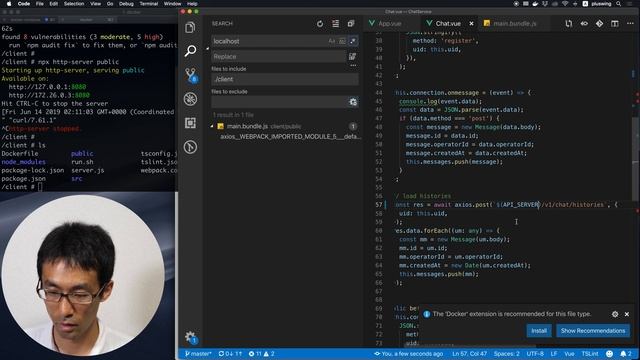Show errors and warnings in status bar

pos(261,353)
